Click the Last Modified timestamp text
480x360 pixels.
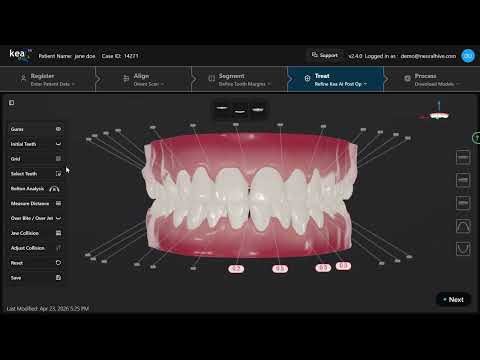click(x=48, y=309)
